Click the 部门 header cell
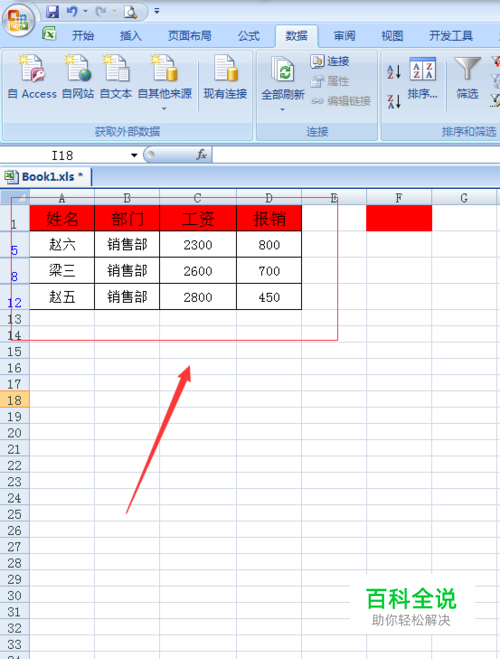The image size is (500, 659). [x=127, y=218]
